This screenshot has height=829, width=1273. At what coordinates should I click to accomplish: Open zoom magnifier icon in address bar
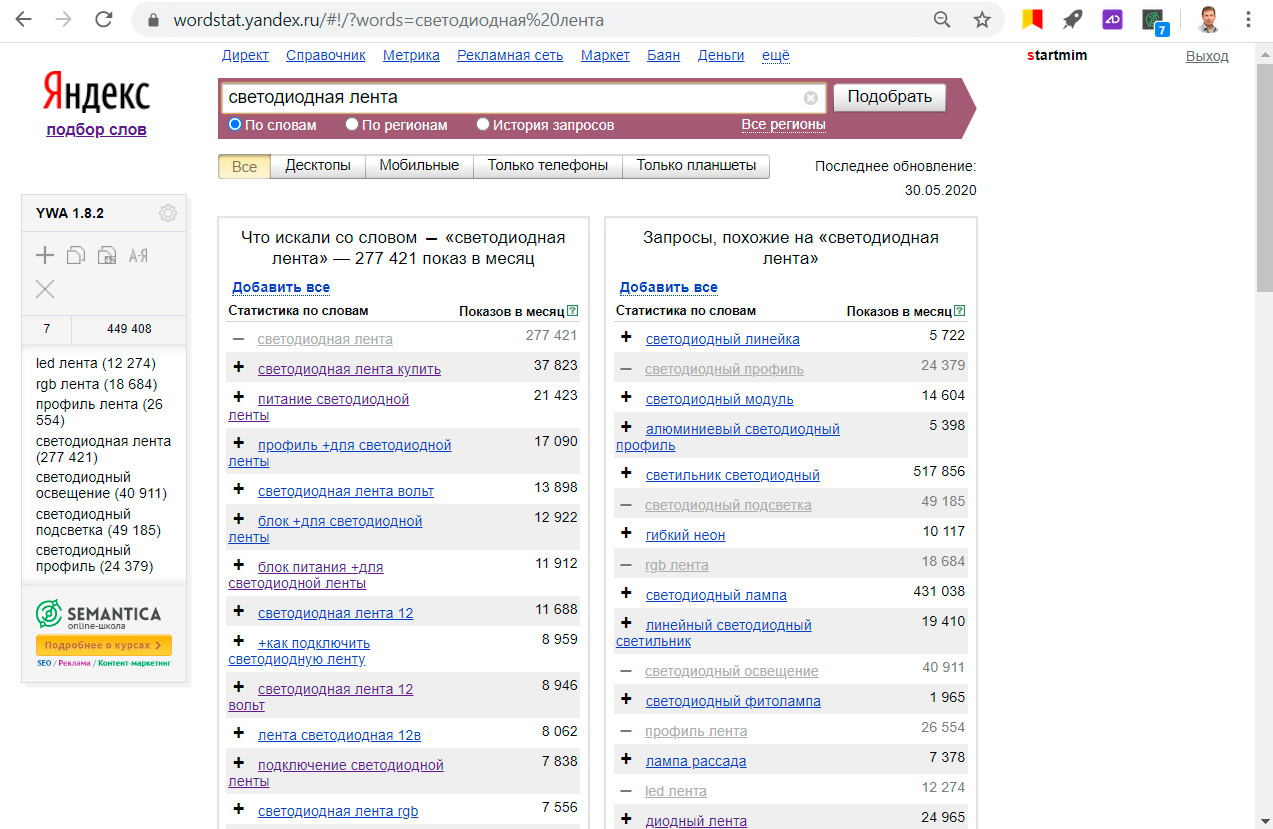coord(942,19)
